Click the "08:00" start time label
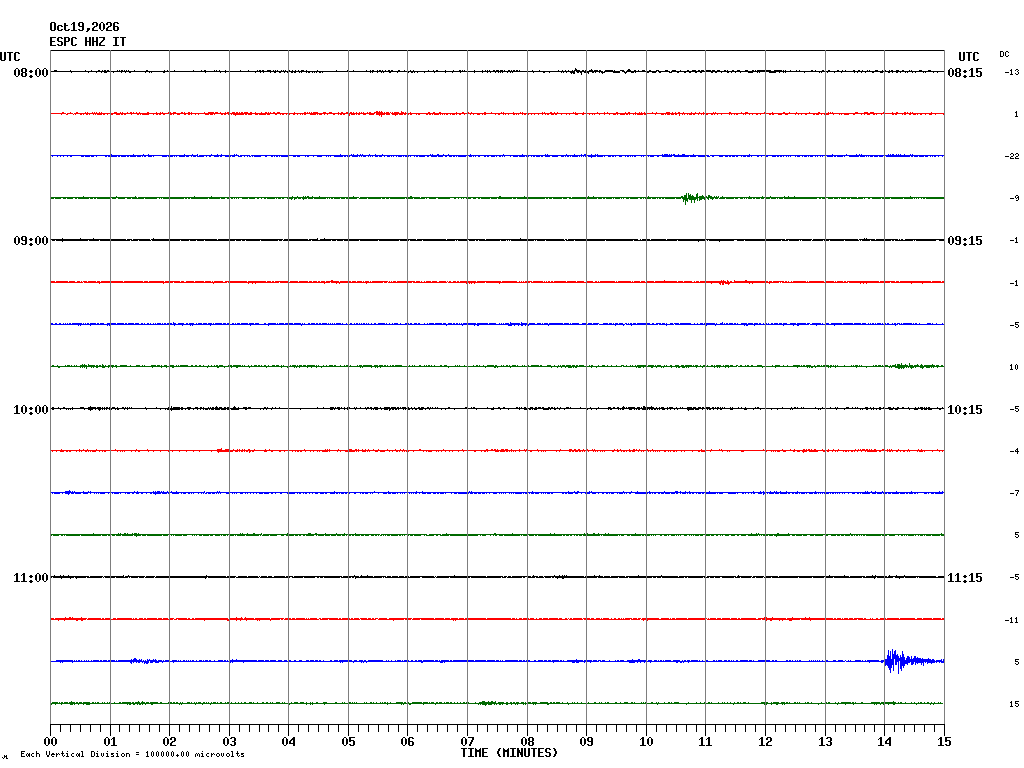Image resolution: width=1024 pixels, height=768 pixels. [x=31, y=72]
